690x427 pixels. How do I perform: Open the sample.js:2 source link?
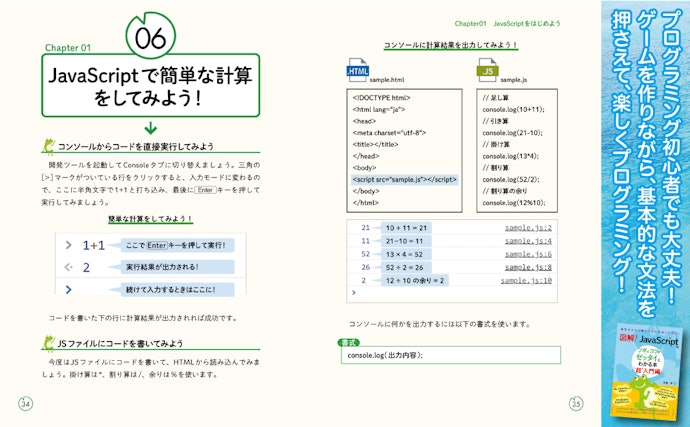tap(528, 228)
